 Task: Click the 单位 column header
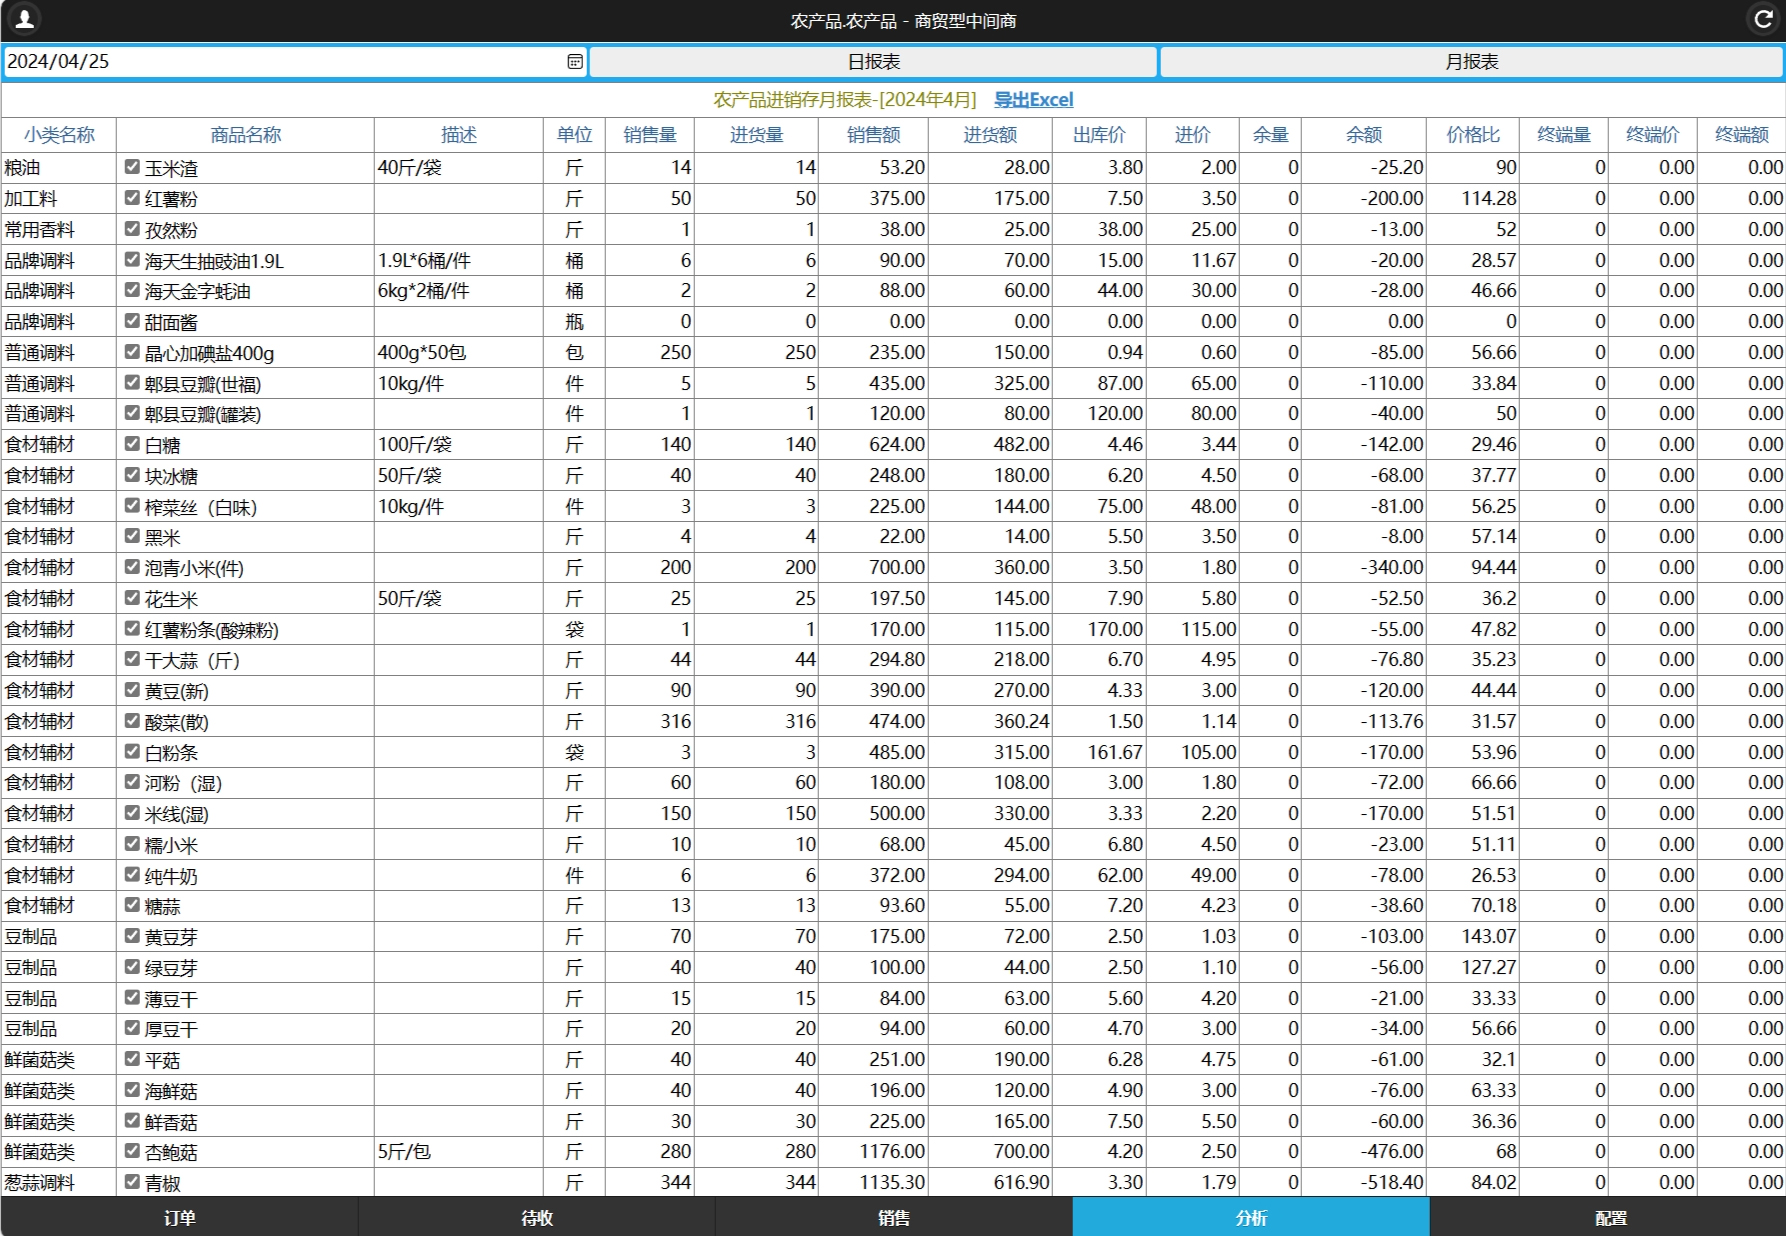coord(574,135)
